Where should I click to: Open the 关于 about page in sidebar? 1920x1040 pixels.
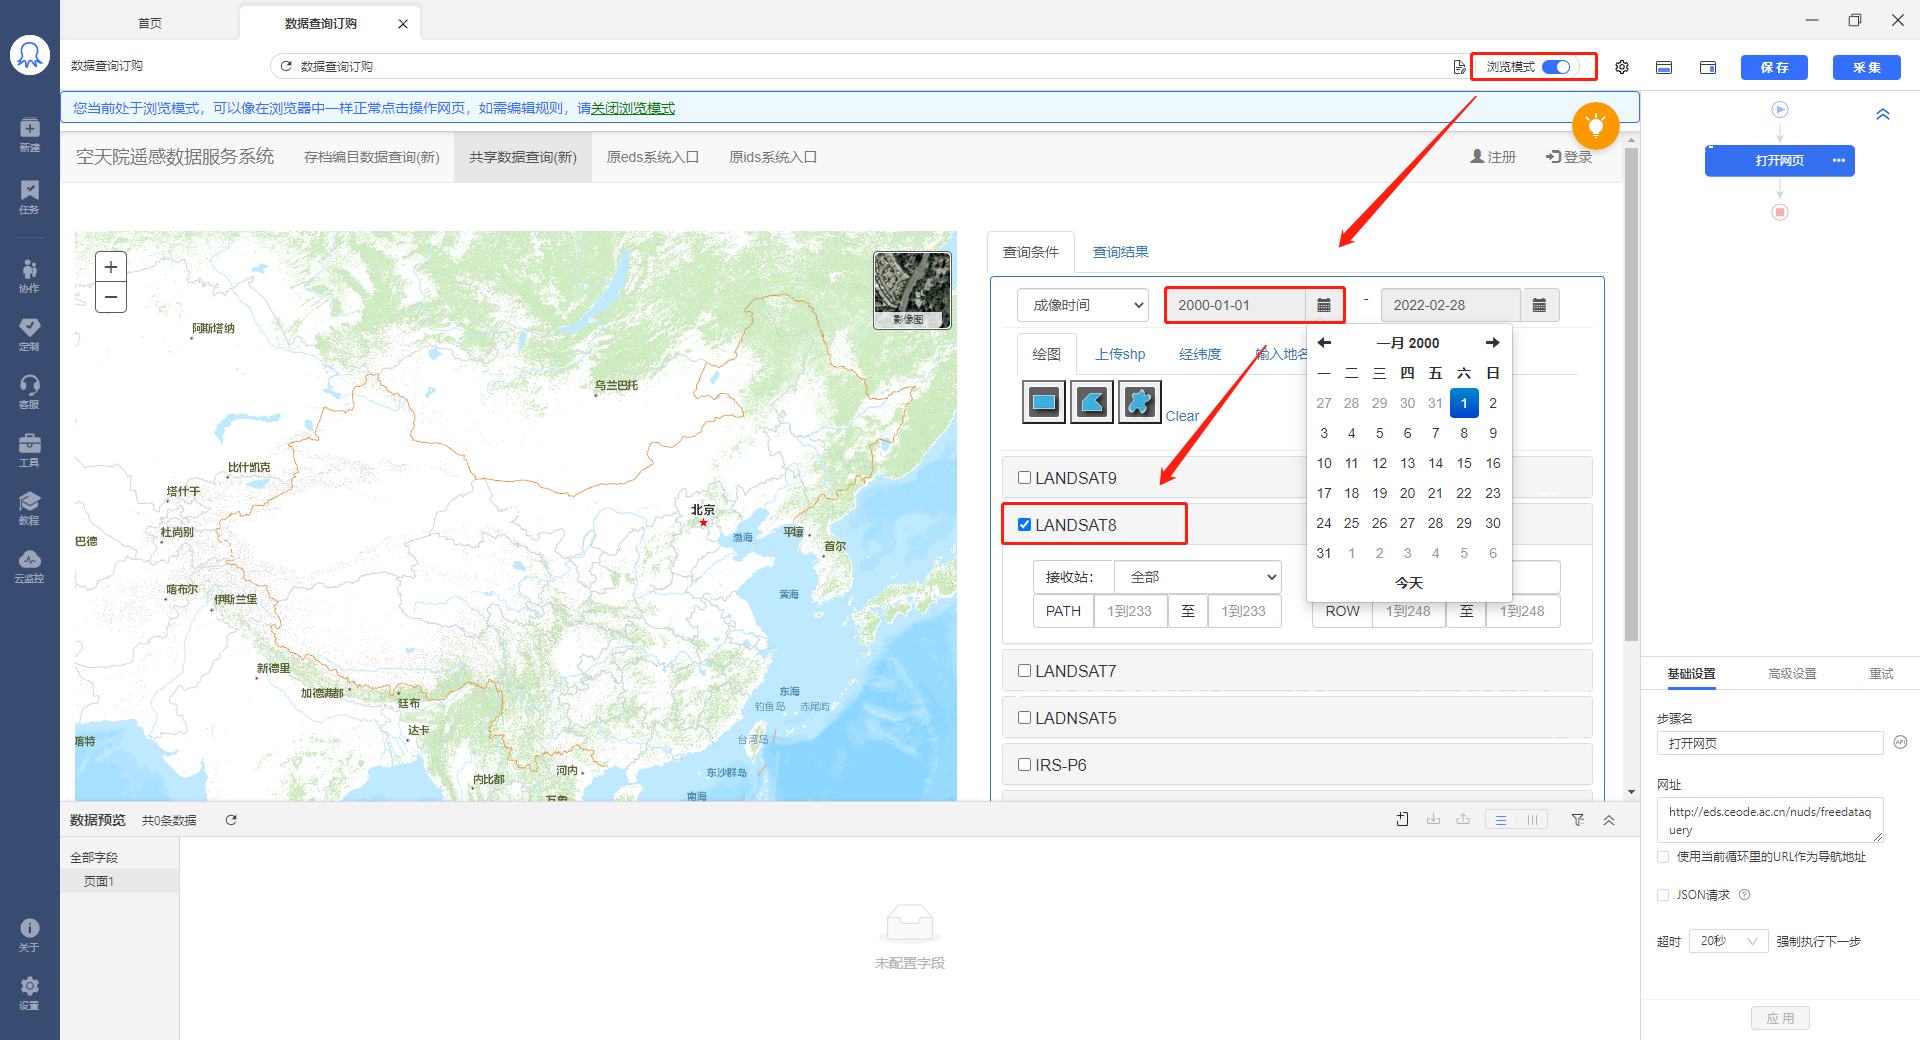tap(30, 934)
